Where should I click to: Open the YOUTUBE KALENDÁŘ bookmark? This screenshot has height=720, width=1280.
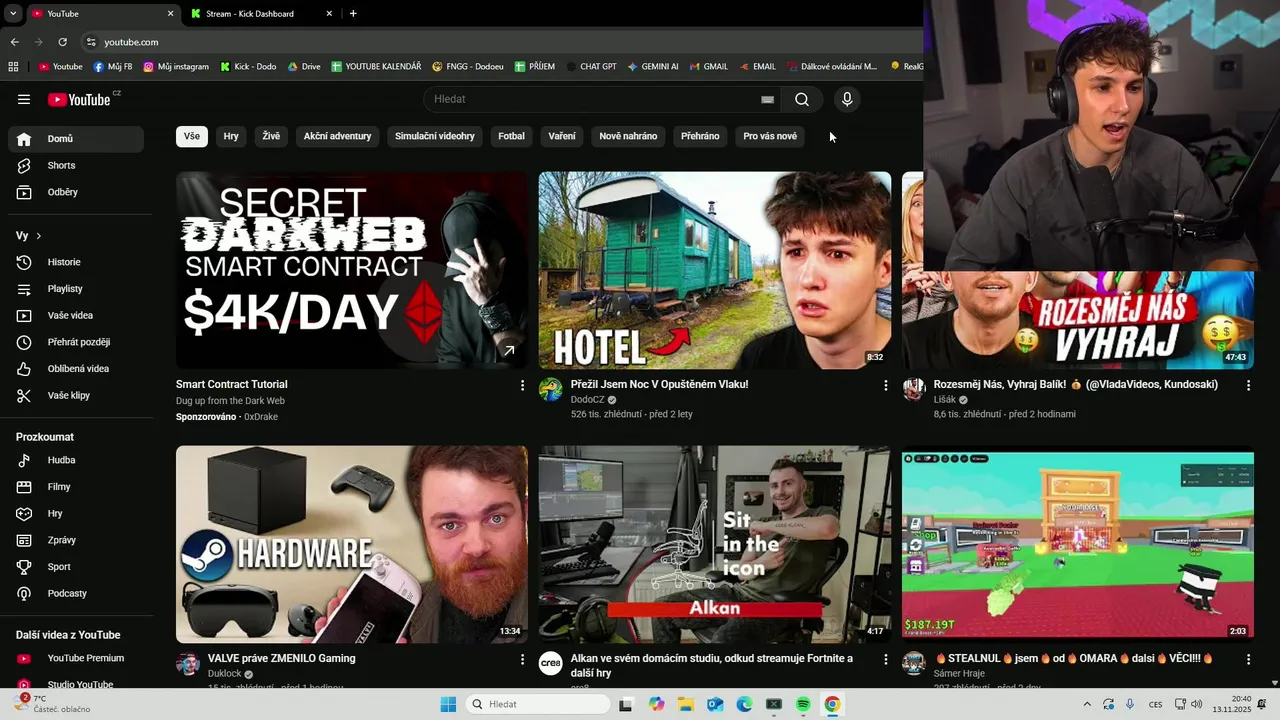pos(376,67)
